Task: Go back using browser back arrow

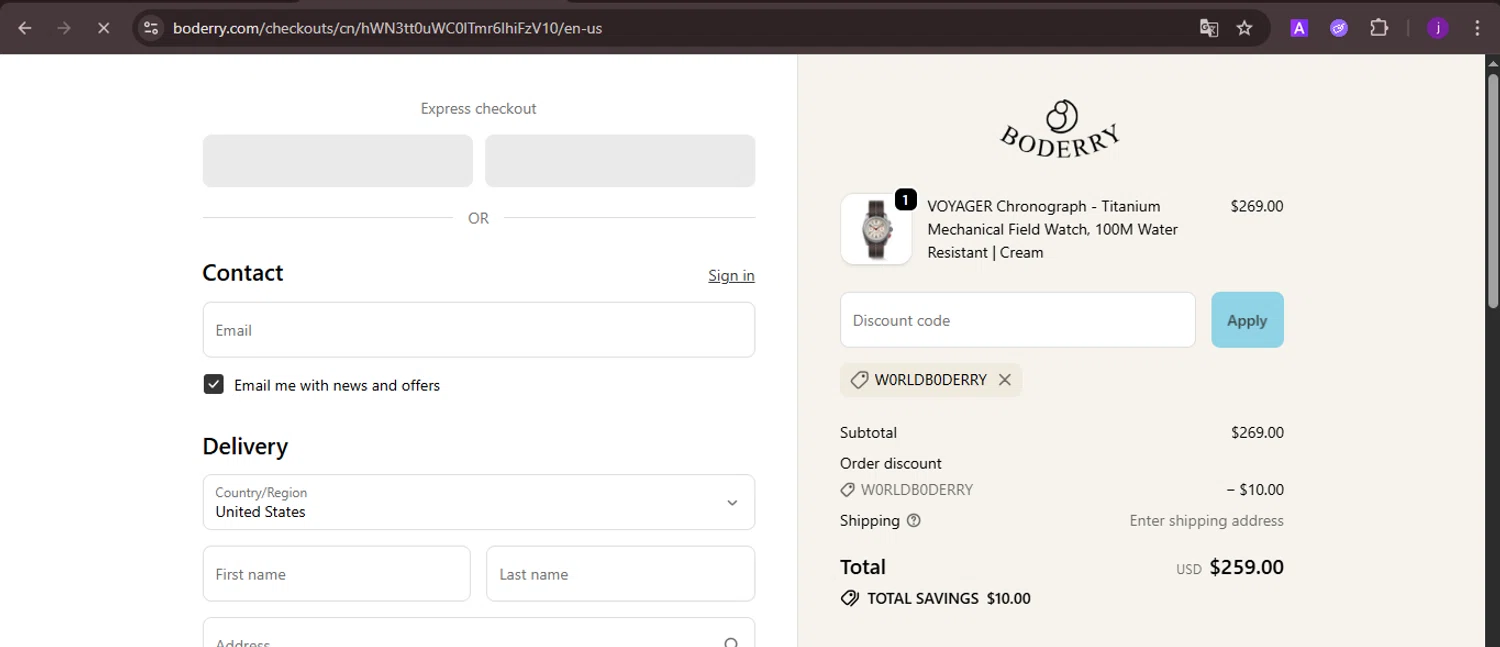Action: pos(25,28)
